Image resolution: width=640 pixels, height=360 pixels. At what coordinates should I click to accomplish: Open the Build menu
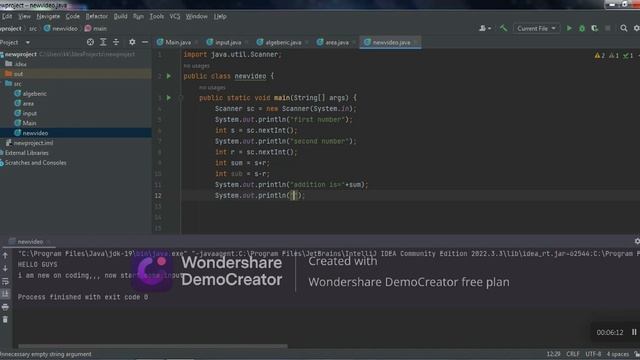(120, 16)
